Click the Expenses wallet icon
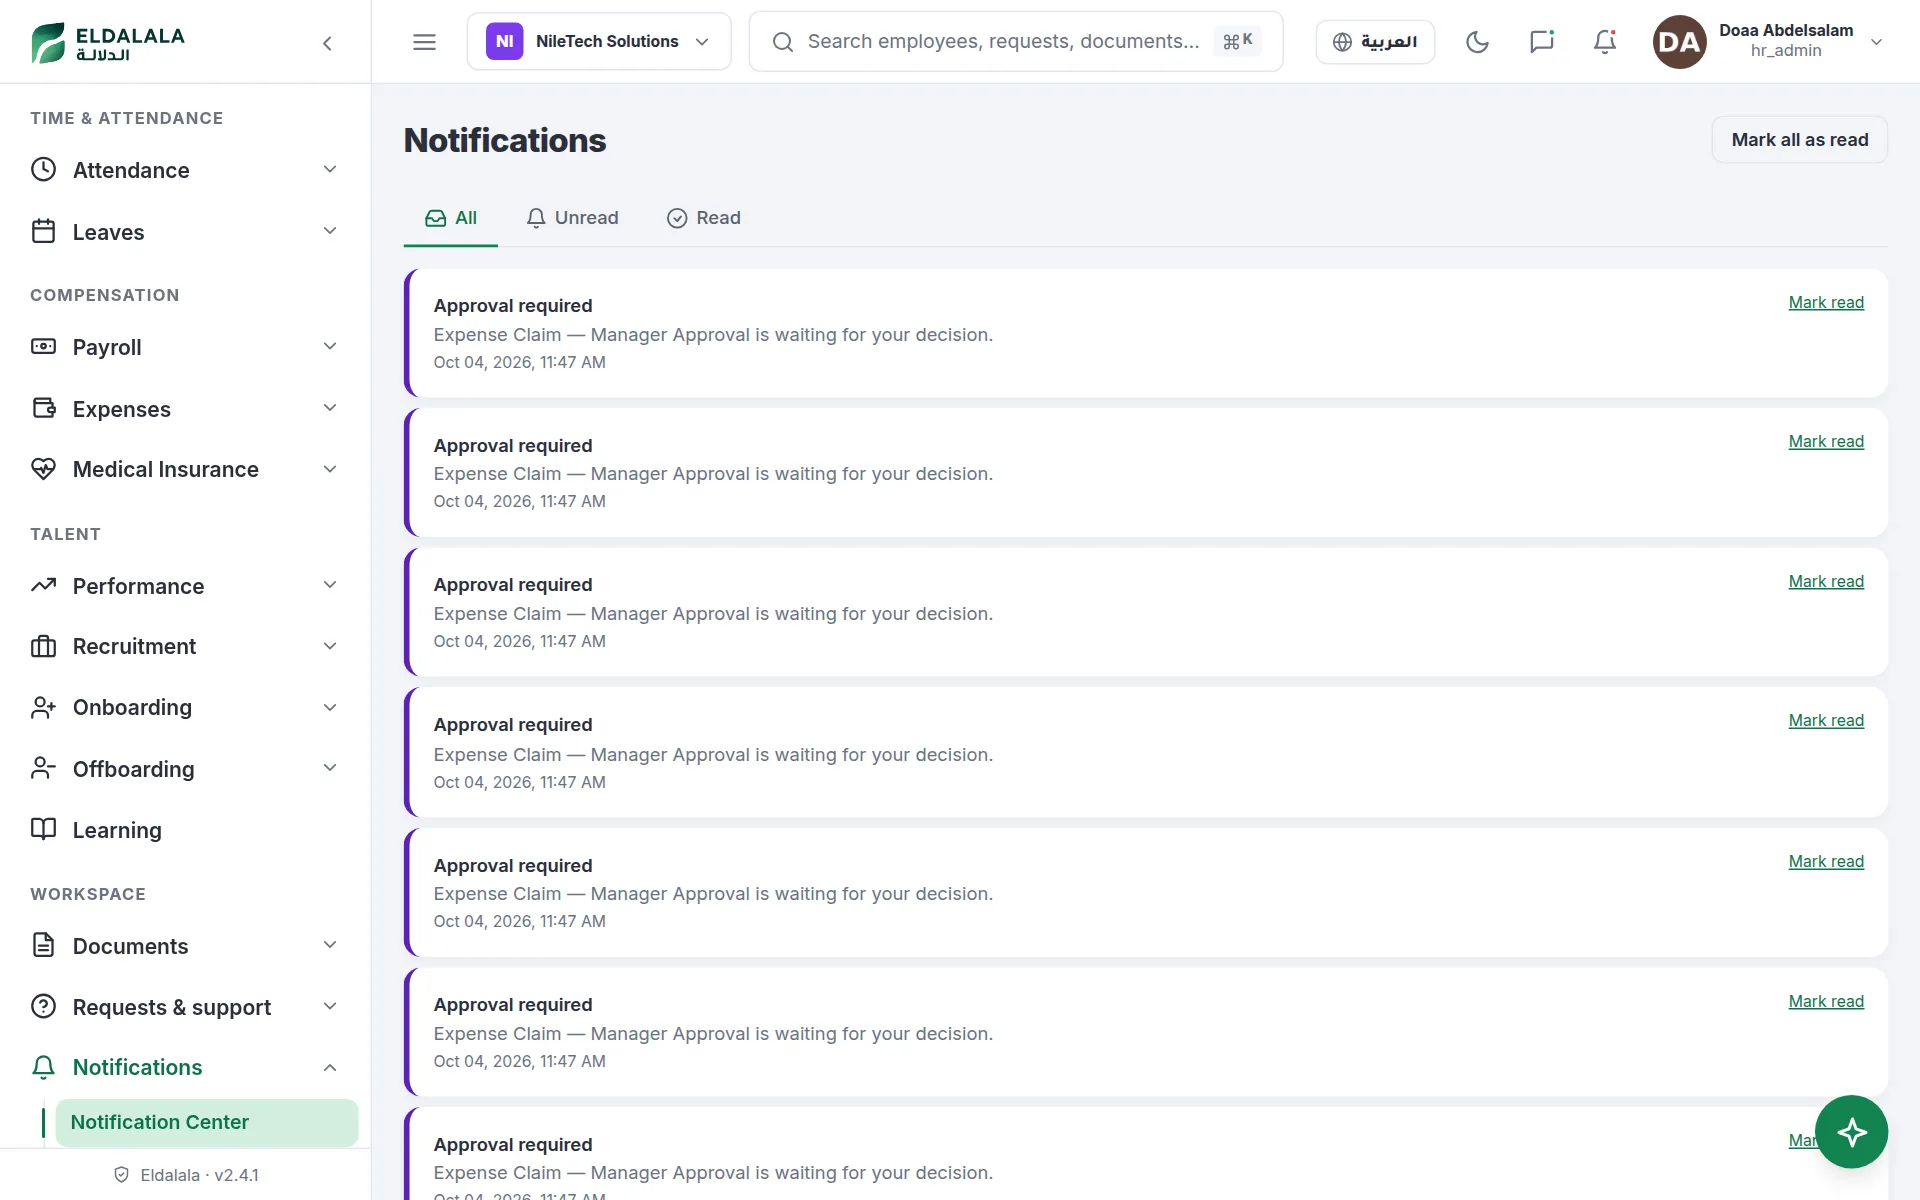The height and width of the screenshot is (1200, 1920). [43, 408]
